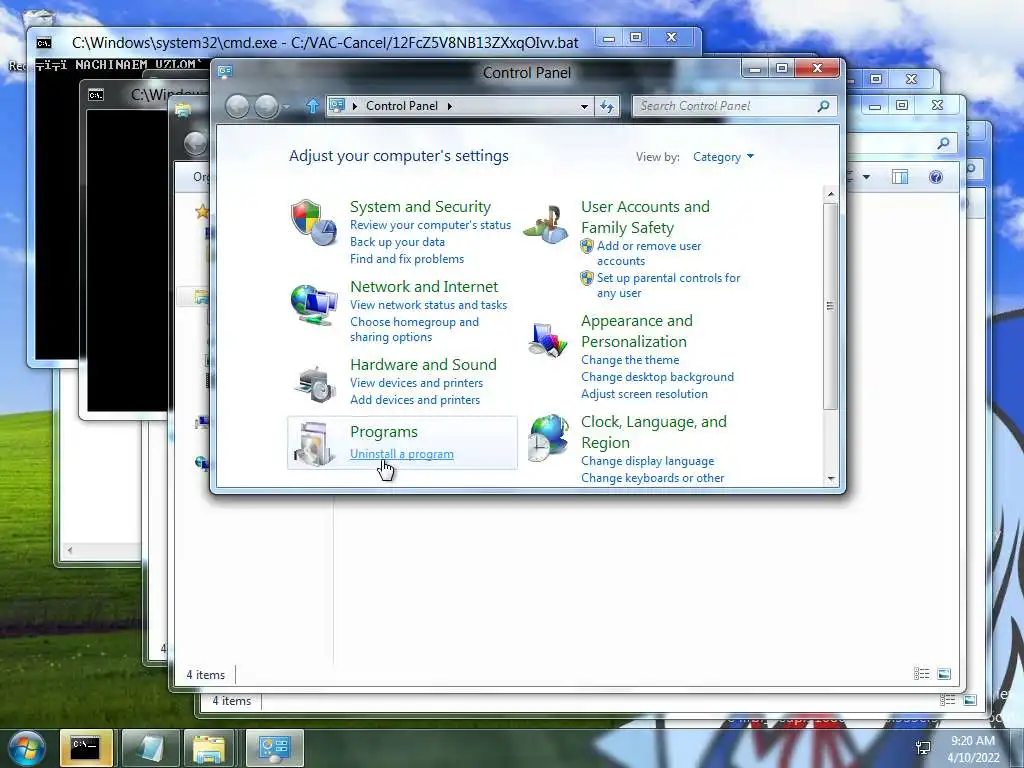Click the refresh button beside address bar
Image resolution: width=1024 pixels, height=768 pixels.
pos(607,106)
